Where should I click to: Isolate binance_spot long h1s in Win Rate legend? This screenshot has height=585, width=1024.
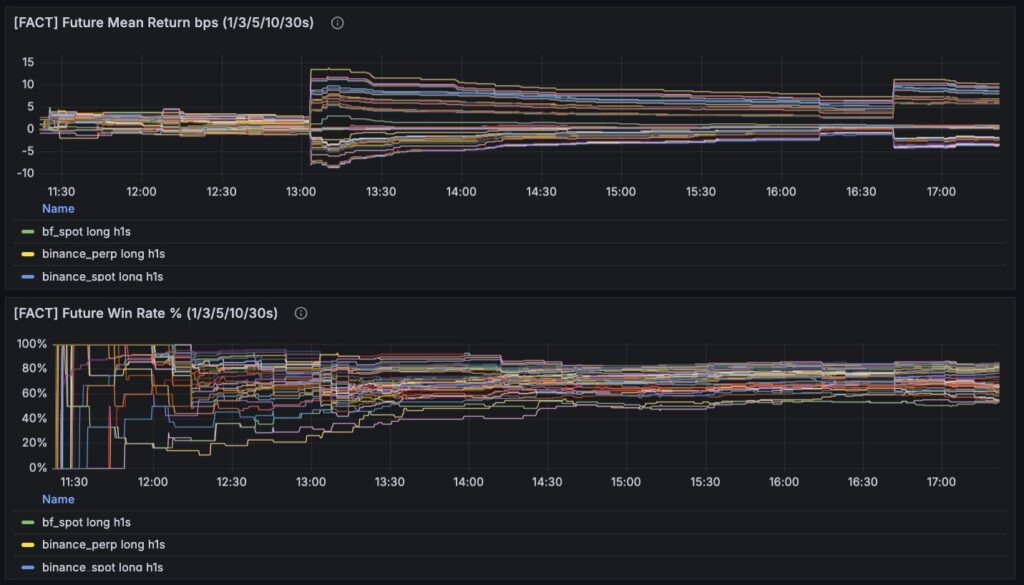tap(102, 567)
